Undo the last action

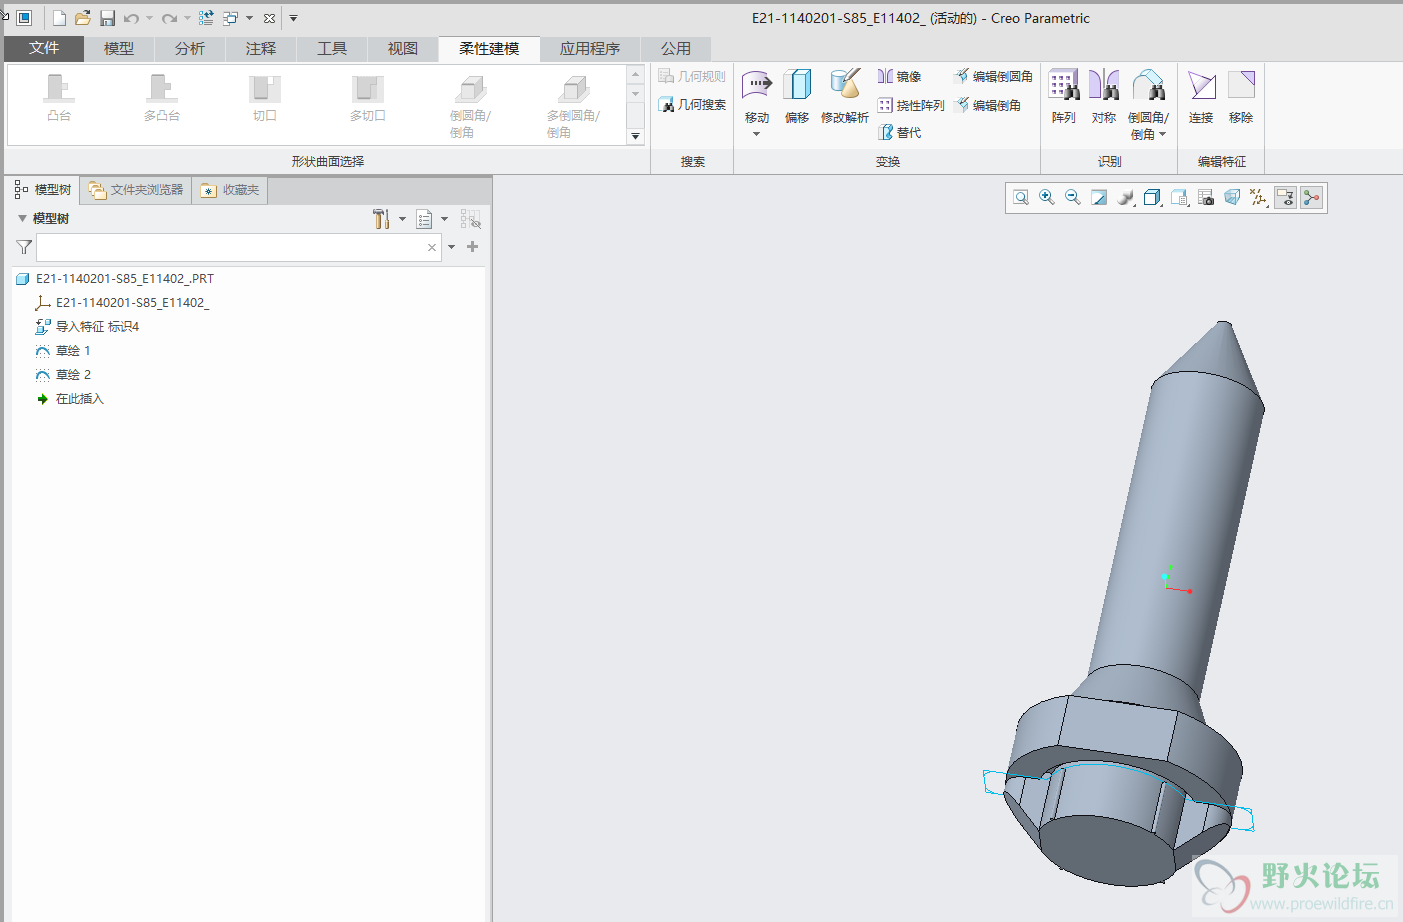tap(131, 18)
